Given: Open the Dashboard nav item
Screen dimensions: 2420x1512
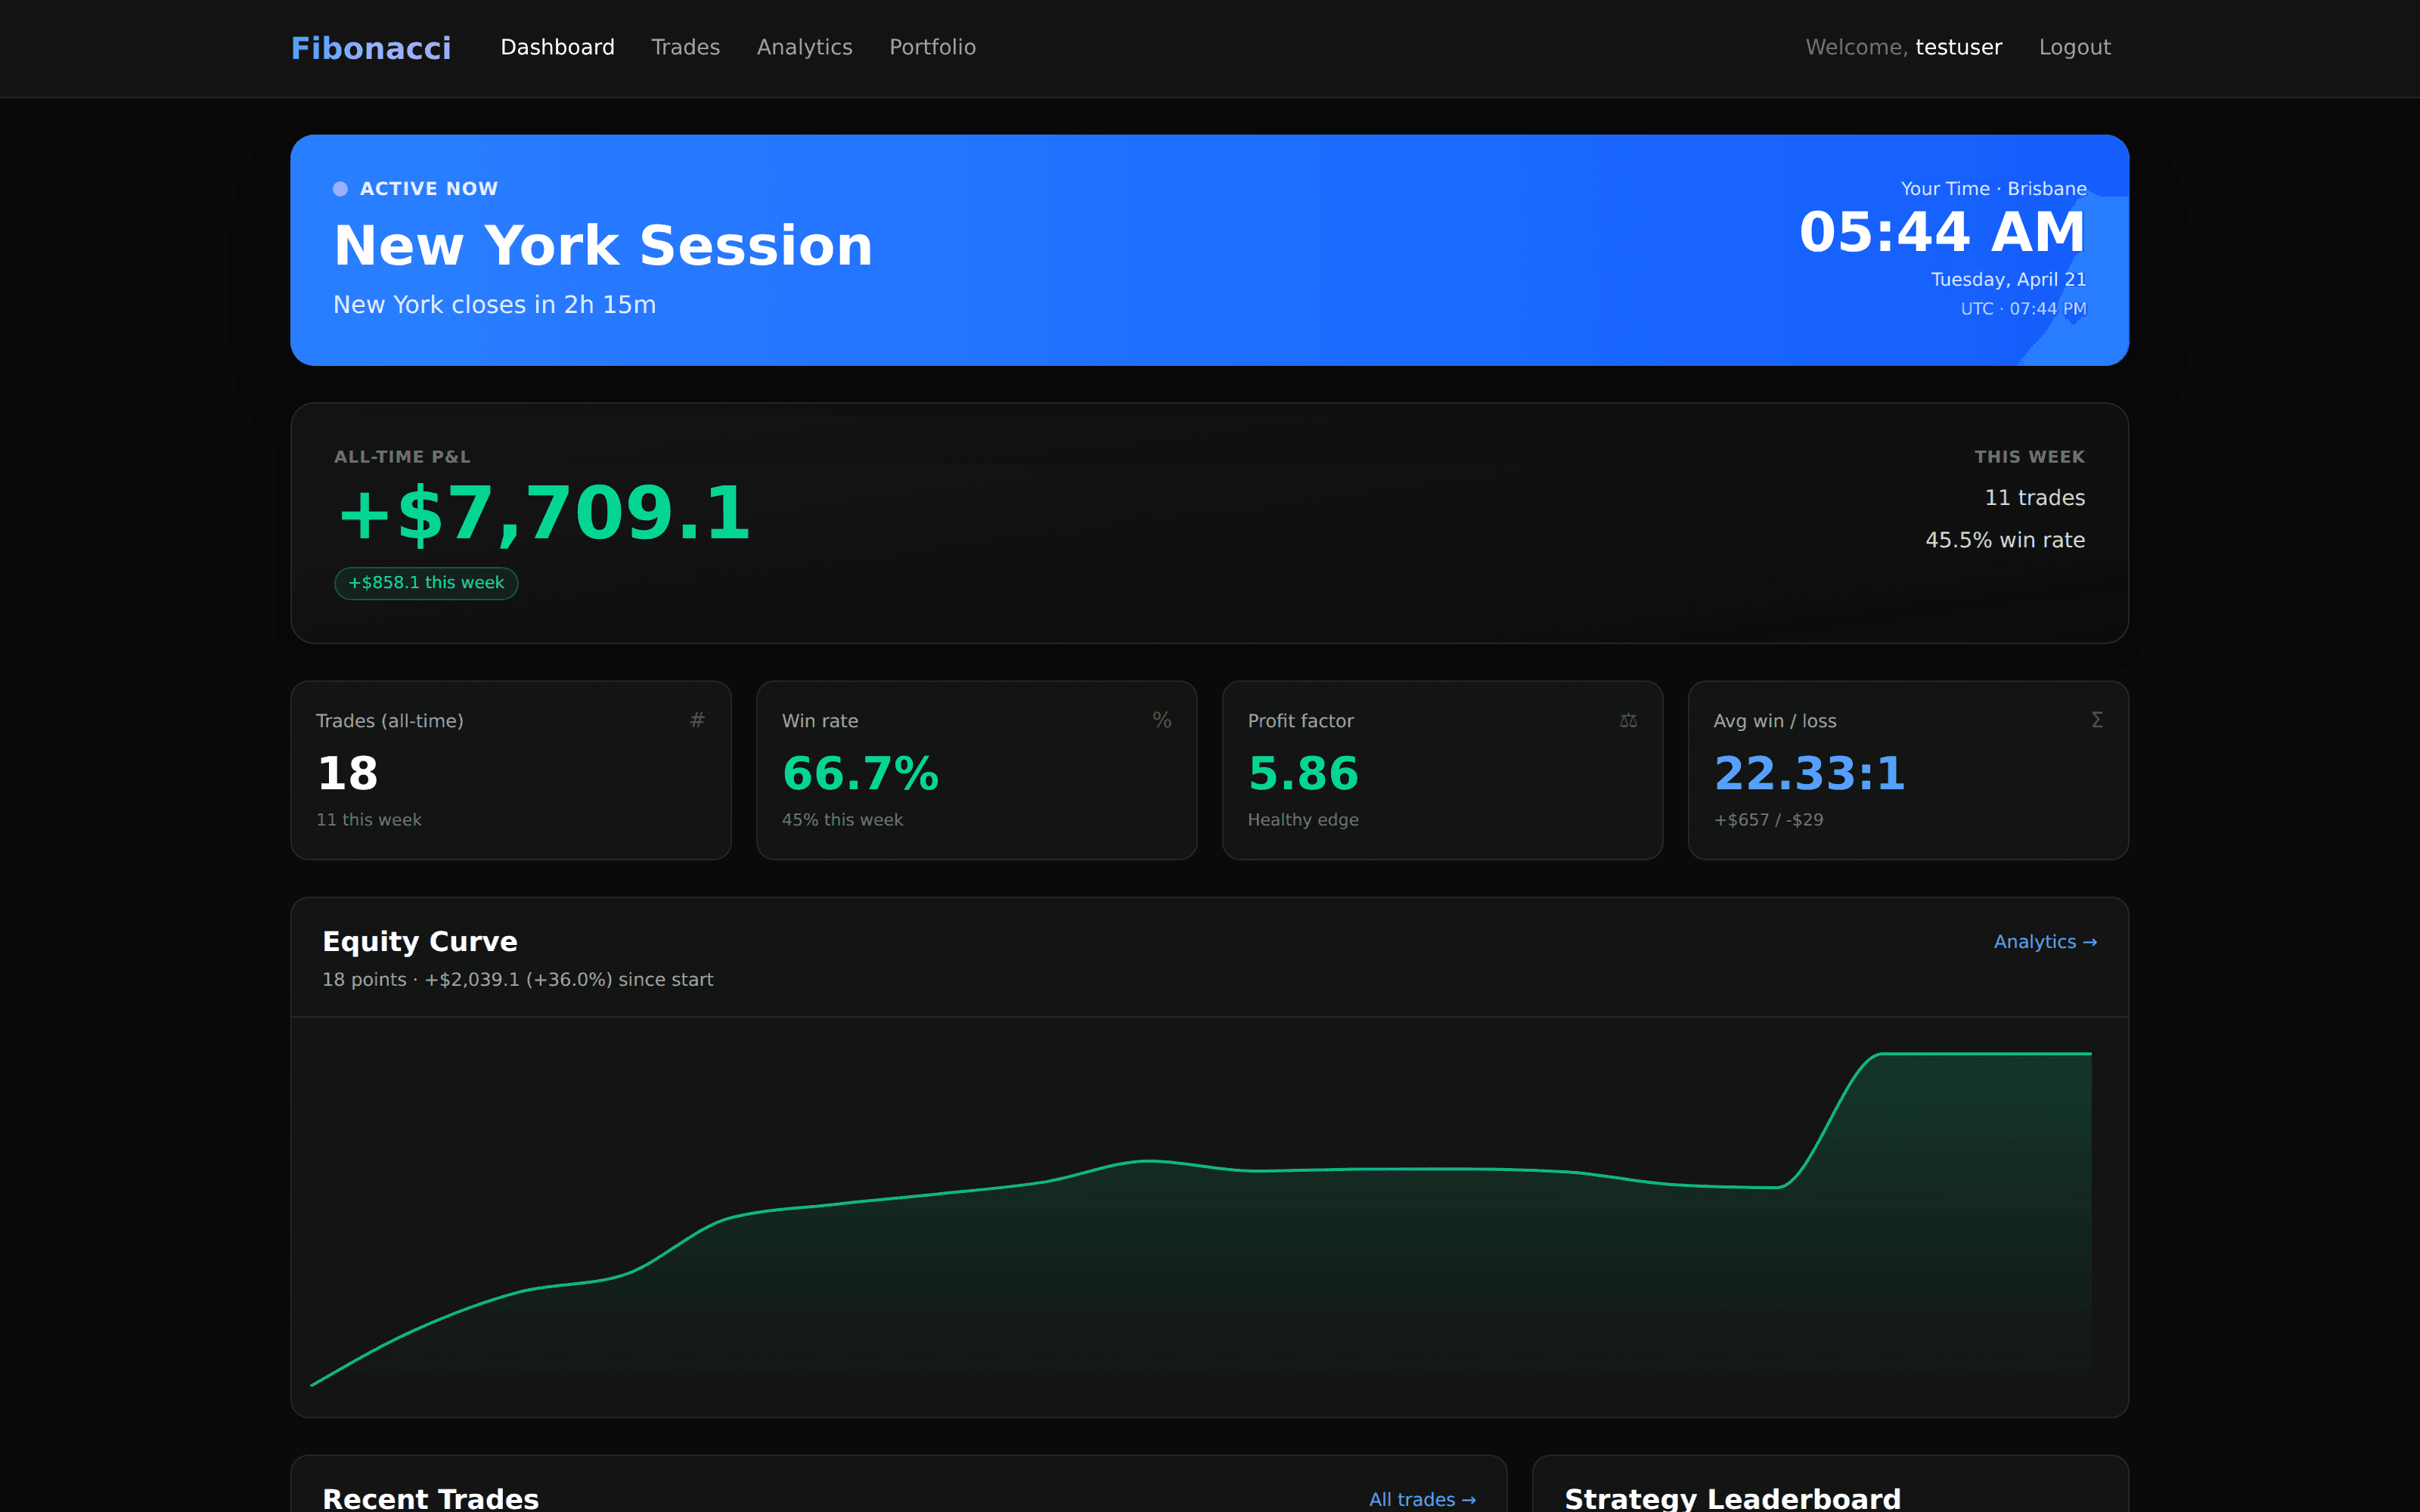Looking at the screenshot, I should pos(557,47).
